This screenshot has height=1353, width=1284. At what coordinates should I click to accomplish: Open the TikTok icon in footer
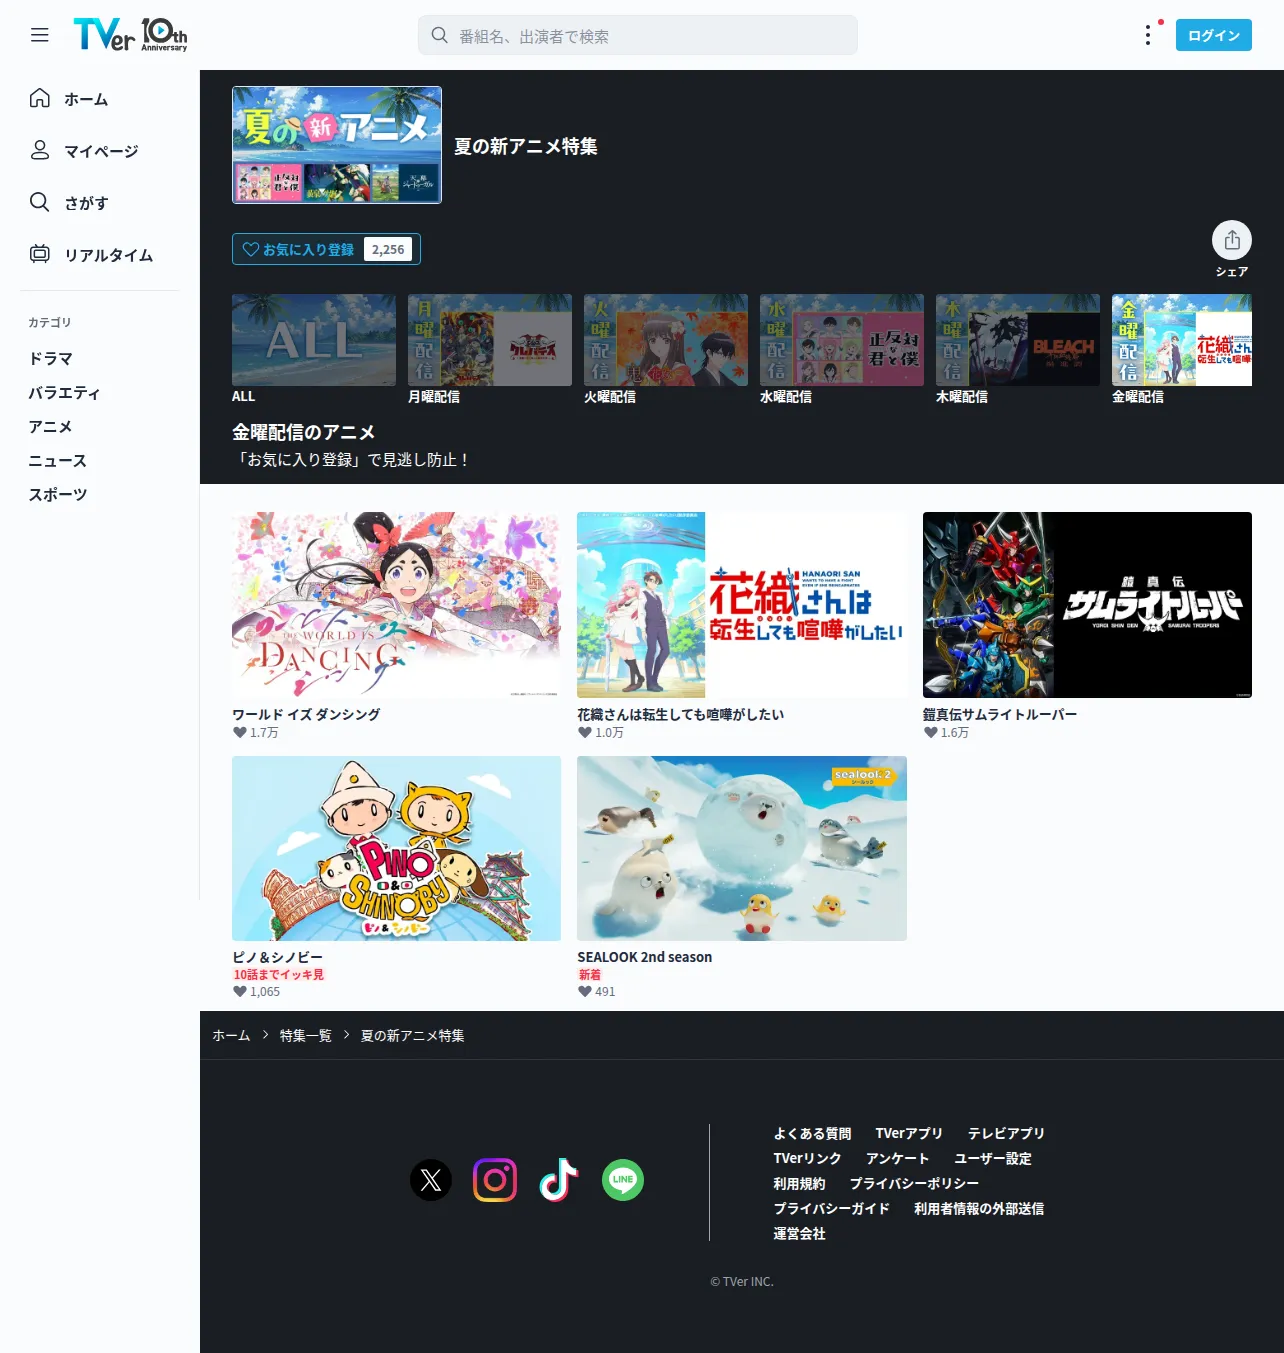559,1180
